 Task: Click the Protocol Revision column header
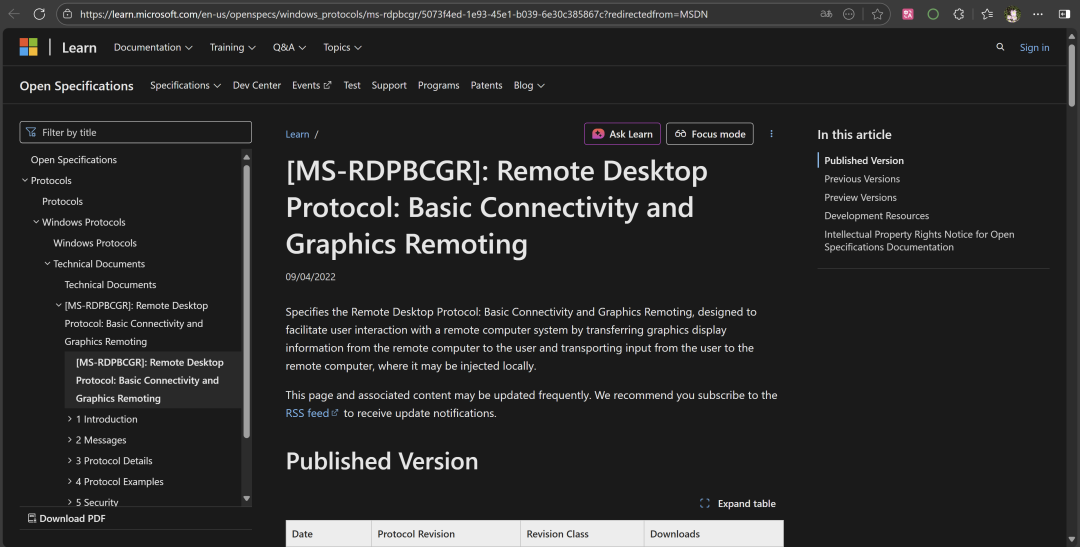point(446,534)
